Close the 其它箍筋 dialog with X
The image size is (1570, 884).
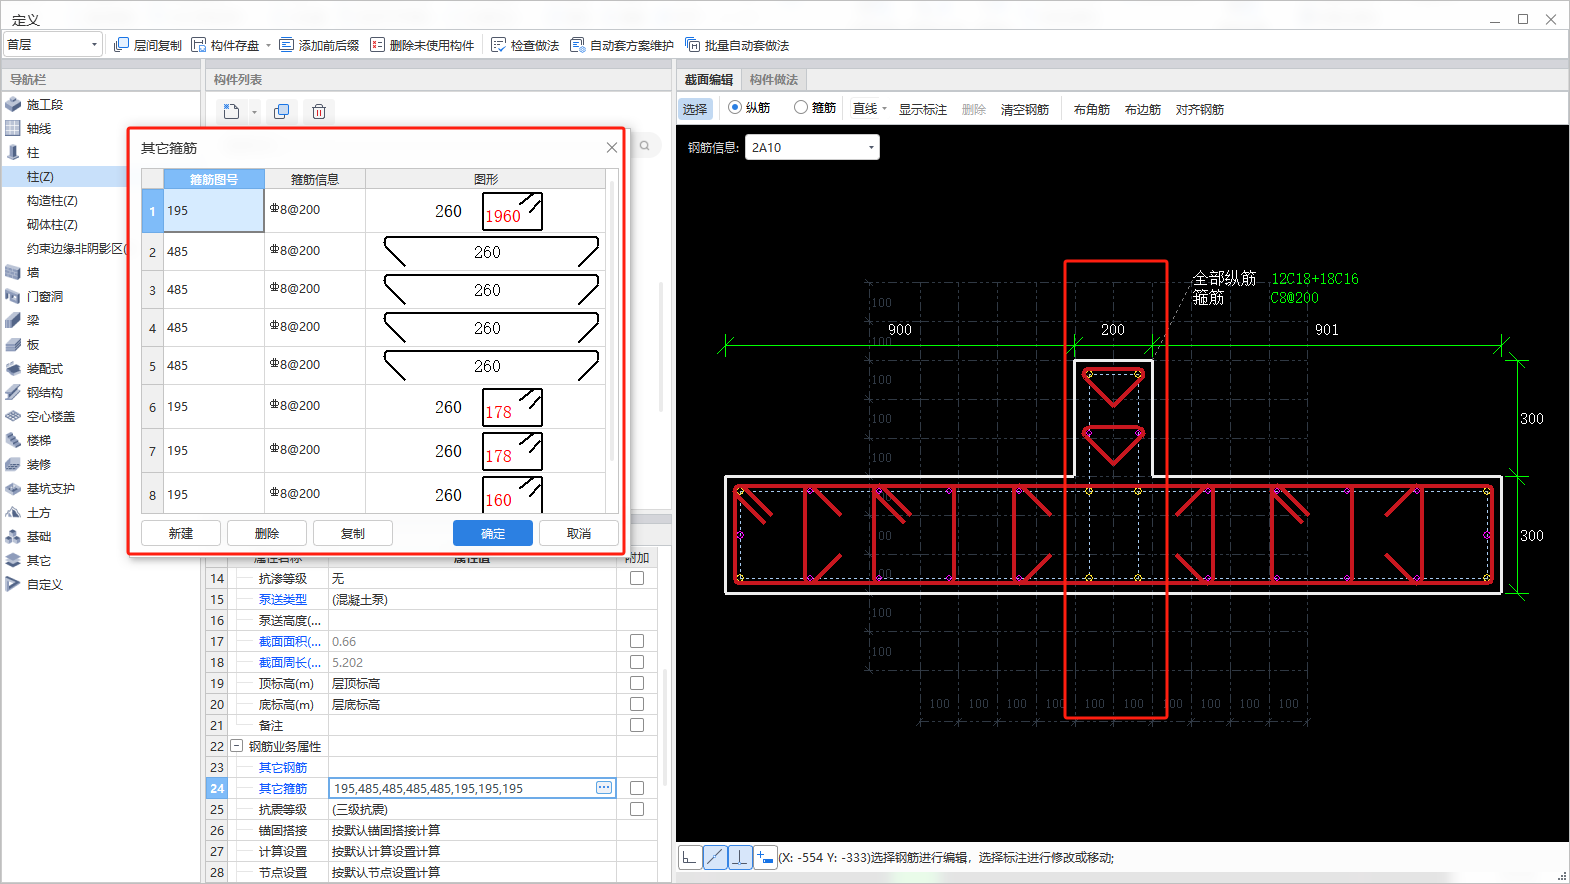coord(612,148)
